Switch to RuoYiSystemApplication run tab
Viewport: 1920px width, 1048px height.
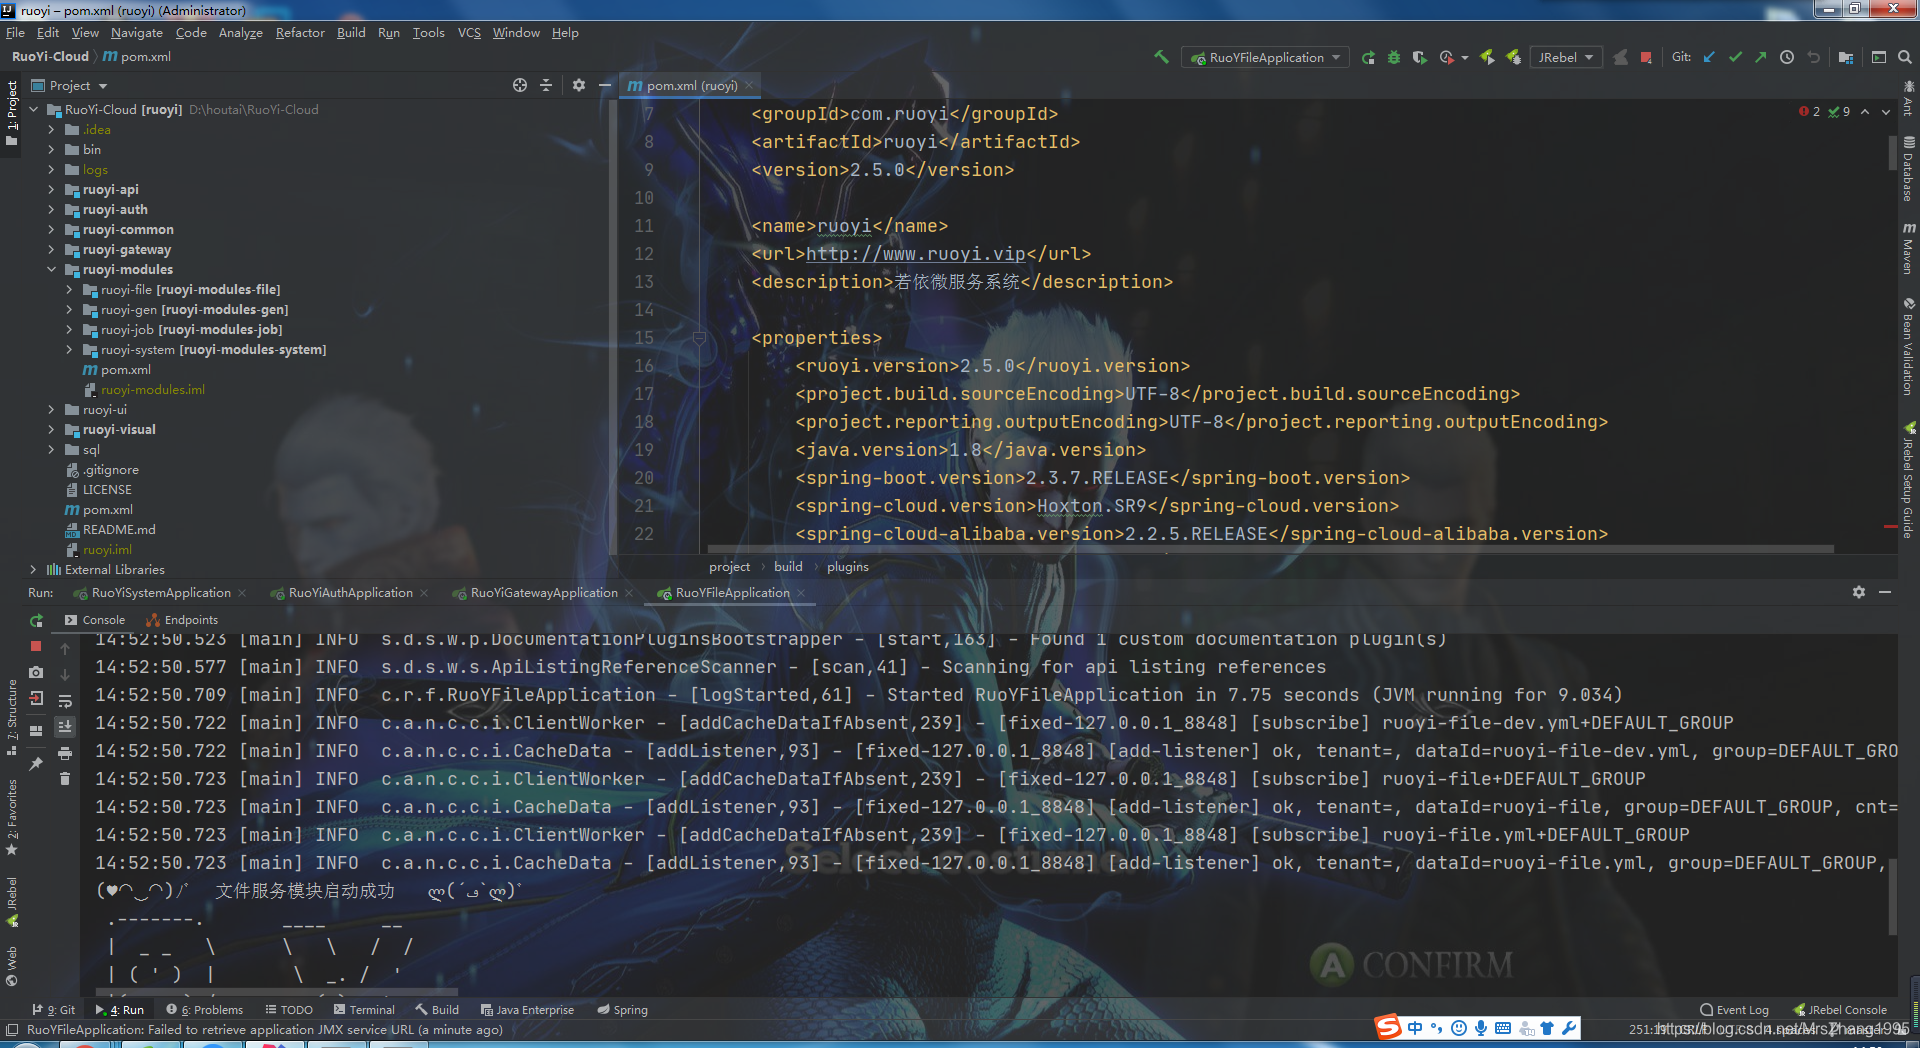coord(160,593)
